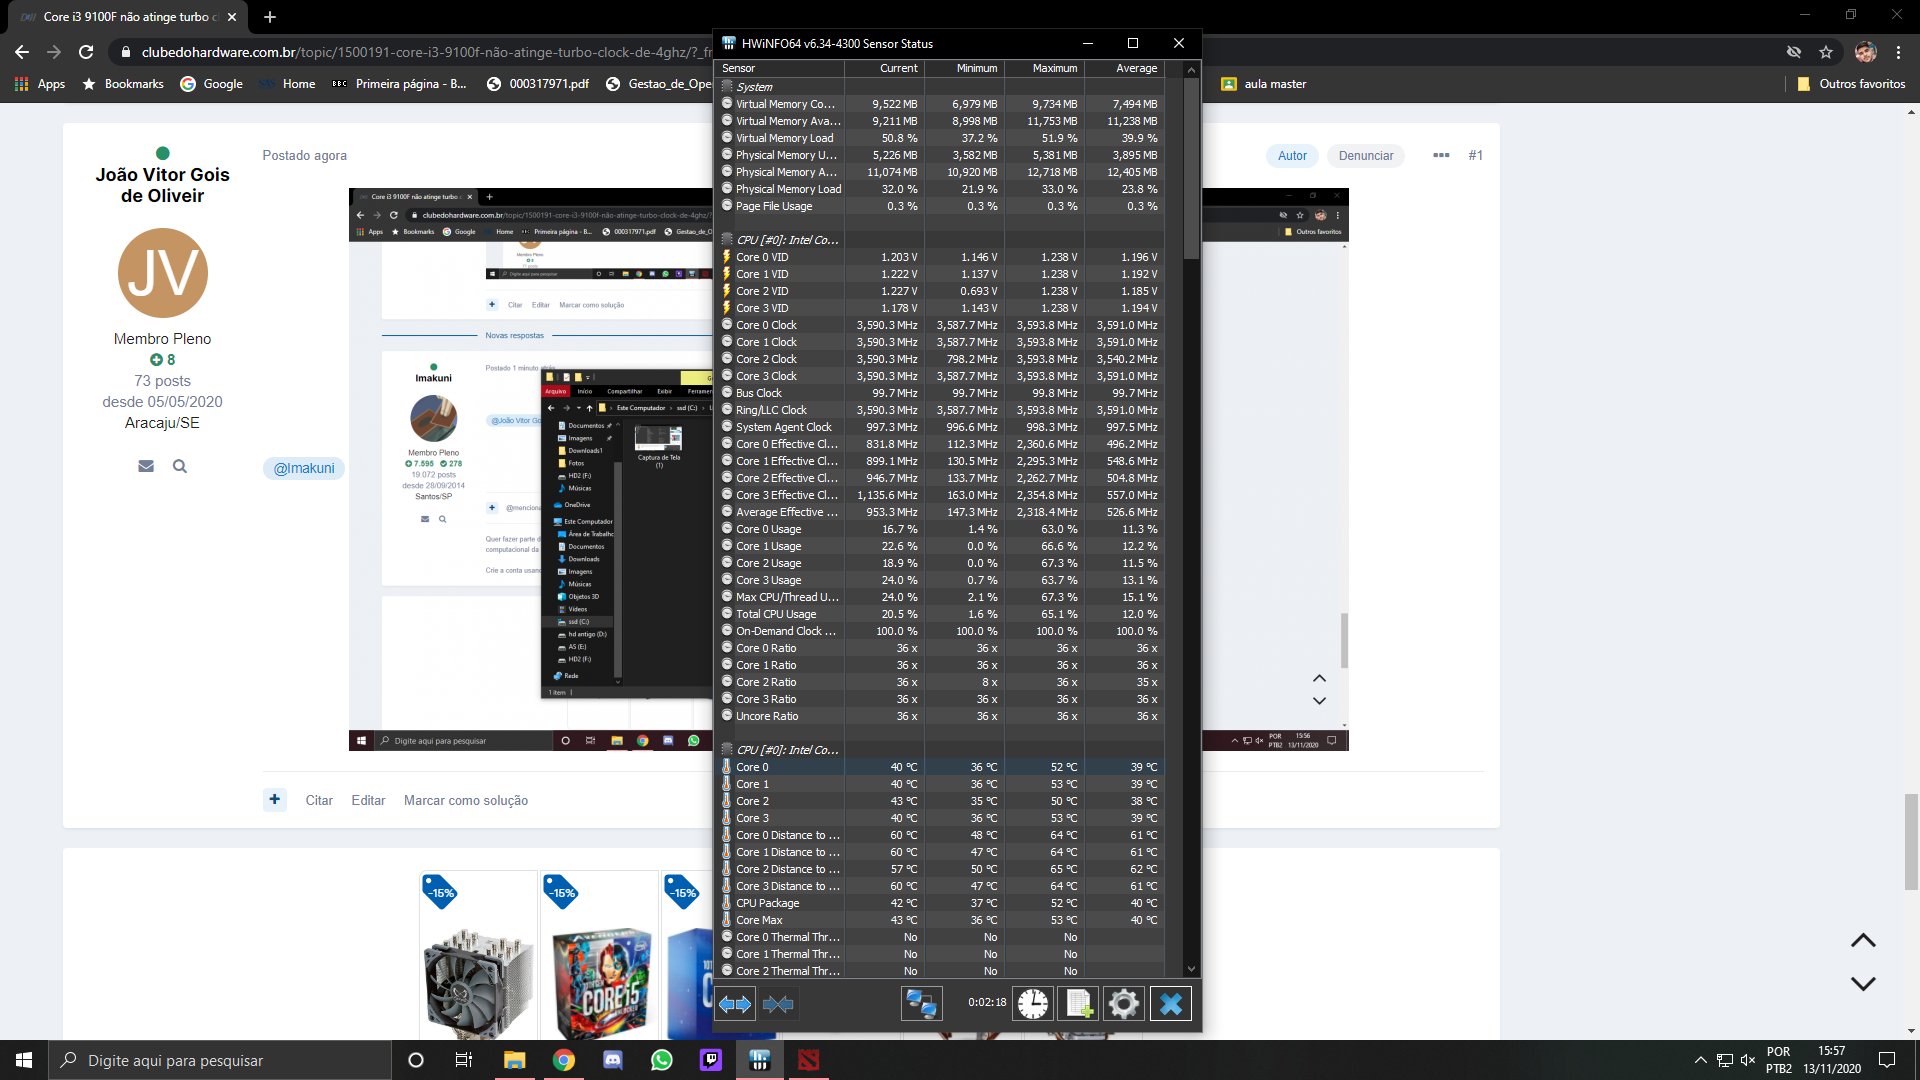Click the magnifier icon under João Vitor profile
The height and width of the screenshot is (1080, 1920).
point(180,466)
